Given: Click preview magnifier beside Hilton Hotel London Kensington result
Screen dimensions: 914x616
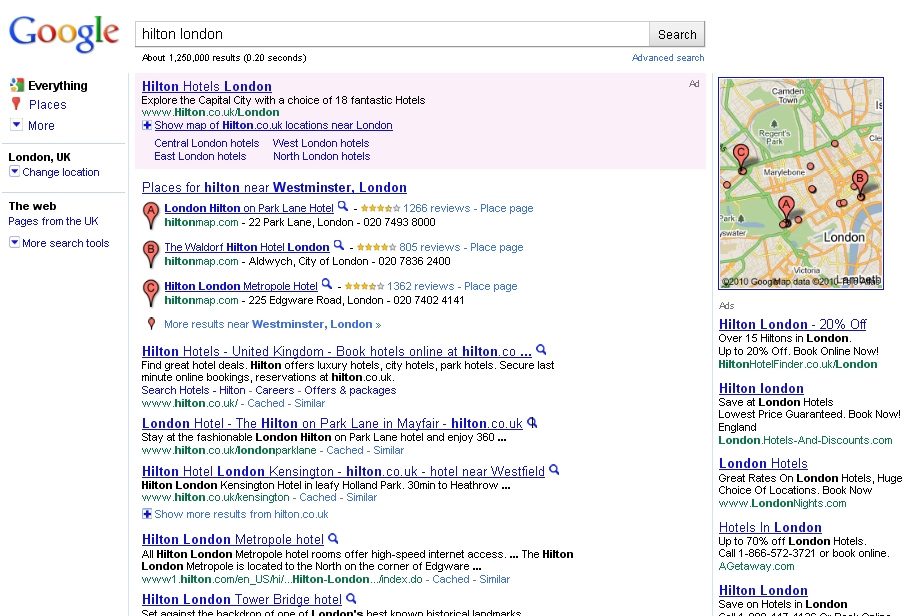Looking at the screenshot, I should click(554, 470).
